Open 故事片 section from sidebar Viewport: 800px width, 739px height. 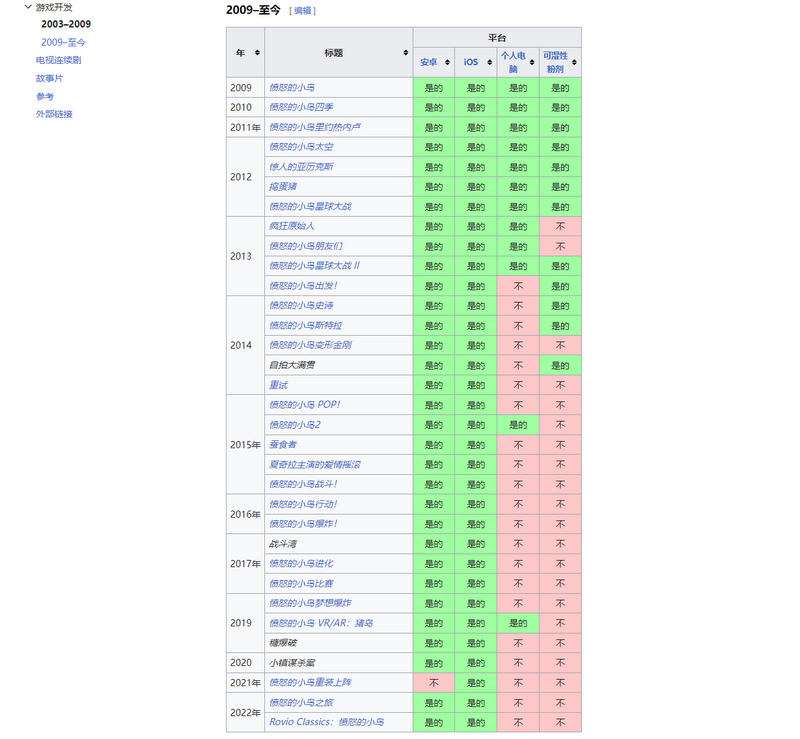[49, 78]
